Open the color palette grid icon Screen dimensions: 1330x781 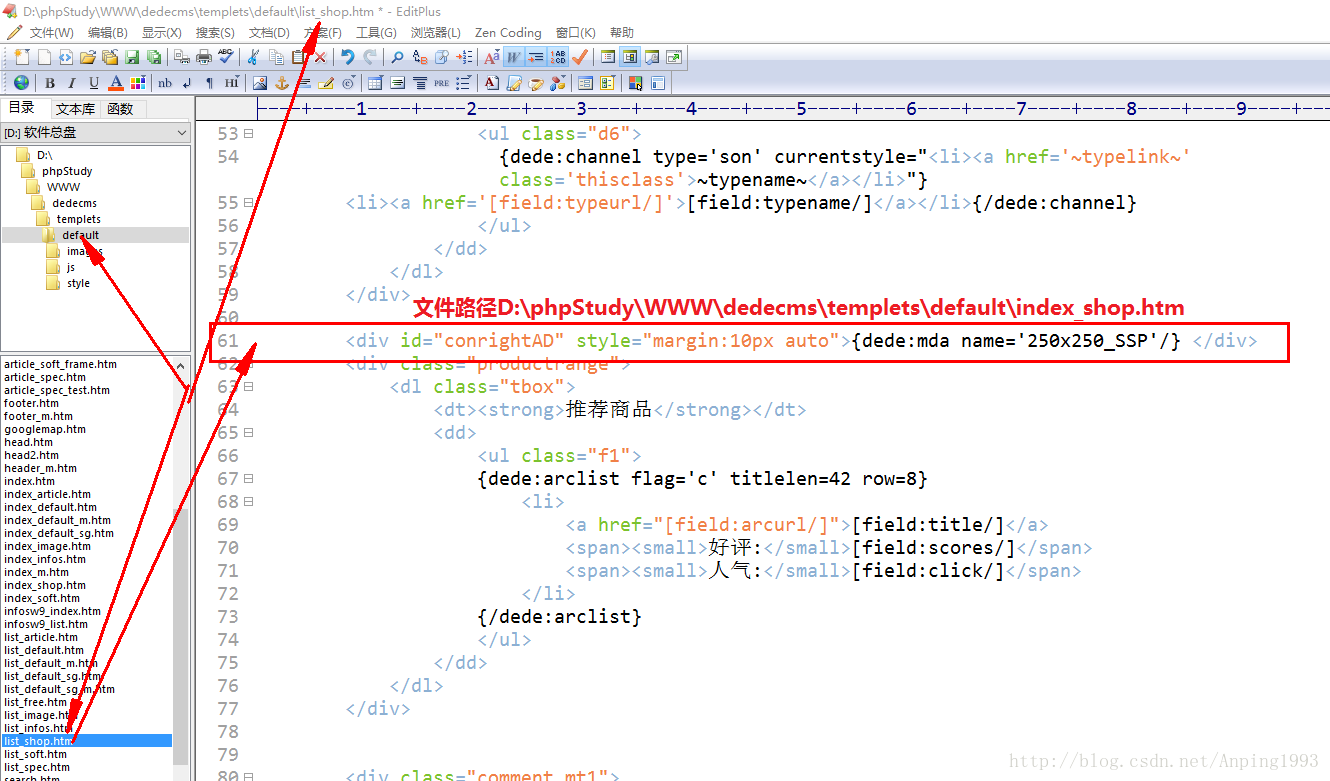click(138, 83)
